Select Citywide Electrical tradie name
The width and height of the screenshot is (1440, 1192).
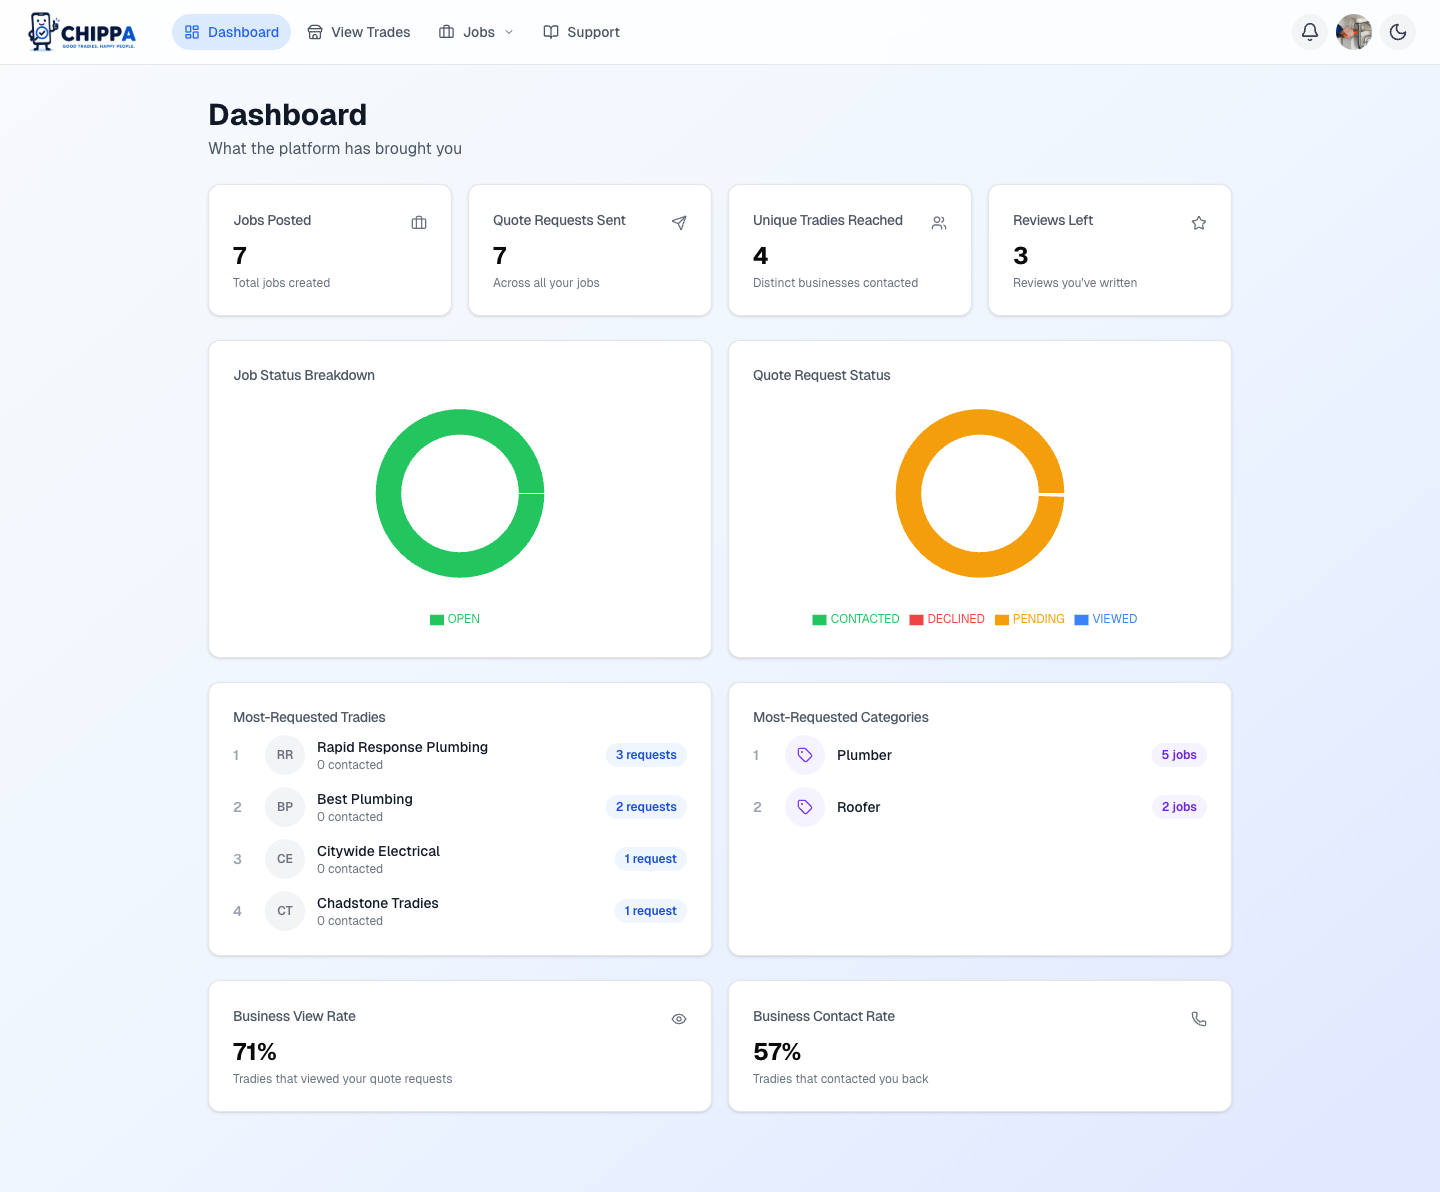click(378, 851)
